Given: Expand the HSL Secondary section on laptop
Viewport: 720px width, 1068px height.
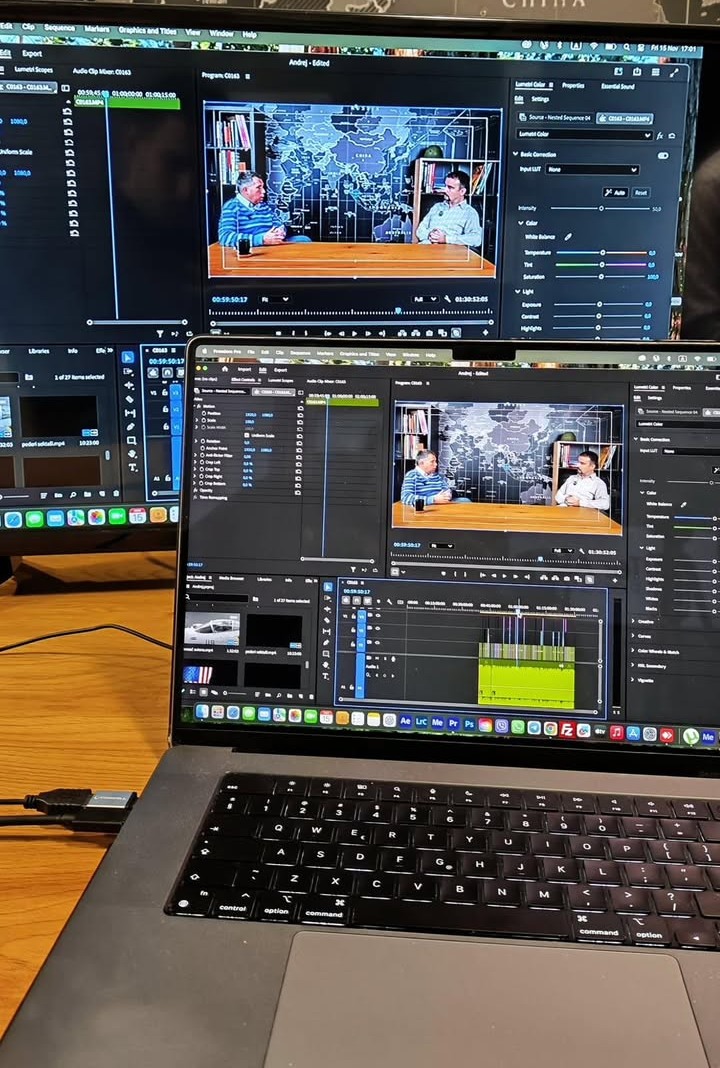Looking at the screenshot, I should pos(633,665).
